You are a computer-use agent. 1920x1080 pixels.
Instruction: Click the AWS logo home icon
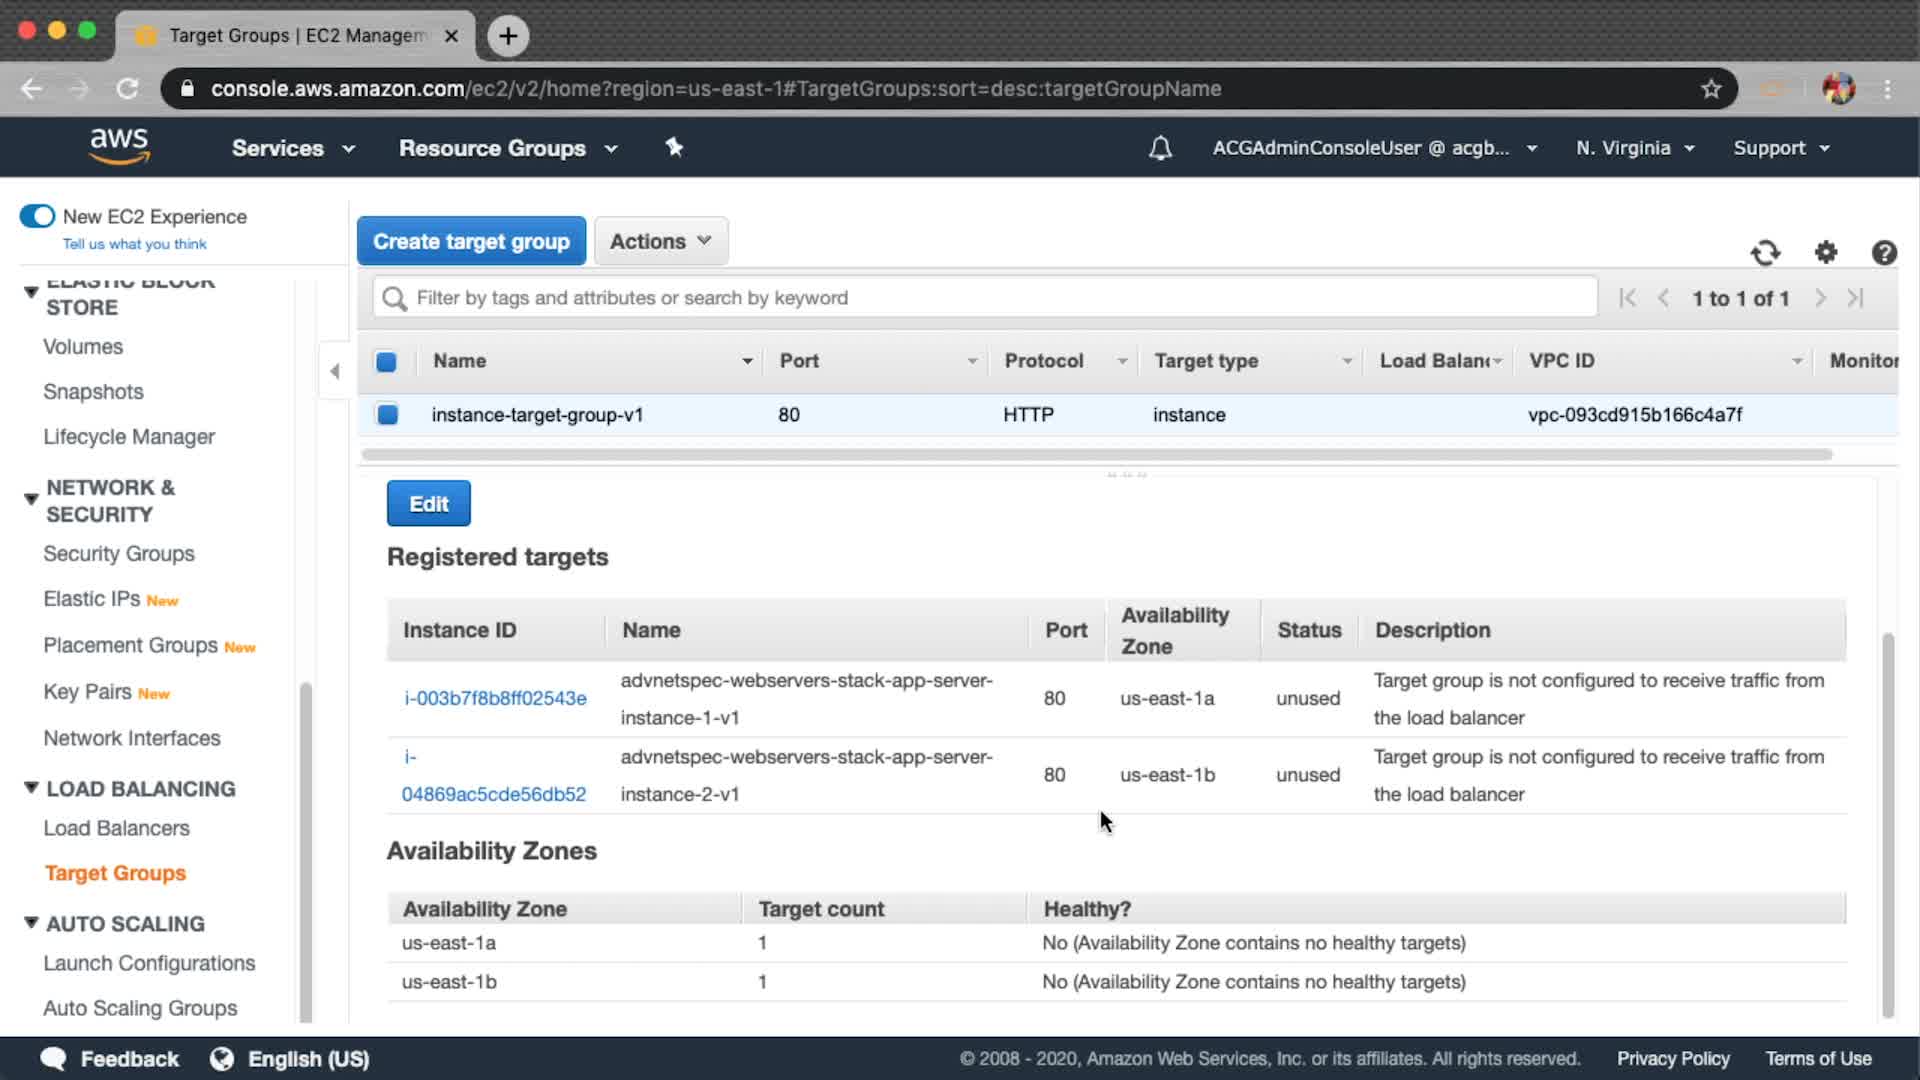[119, 147]
